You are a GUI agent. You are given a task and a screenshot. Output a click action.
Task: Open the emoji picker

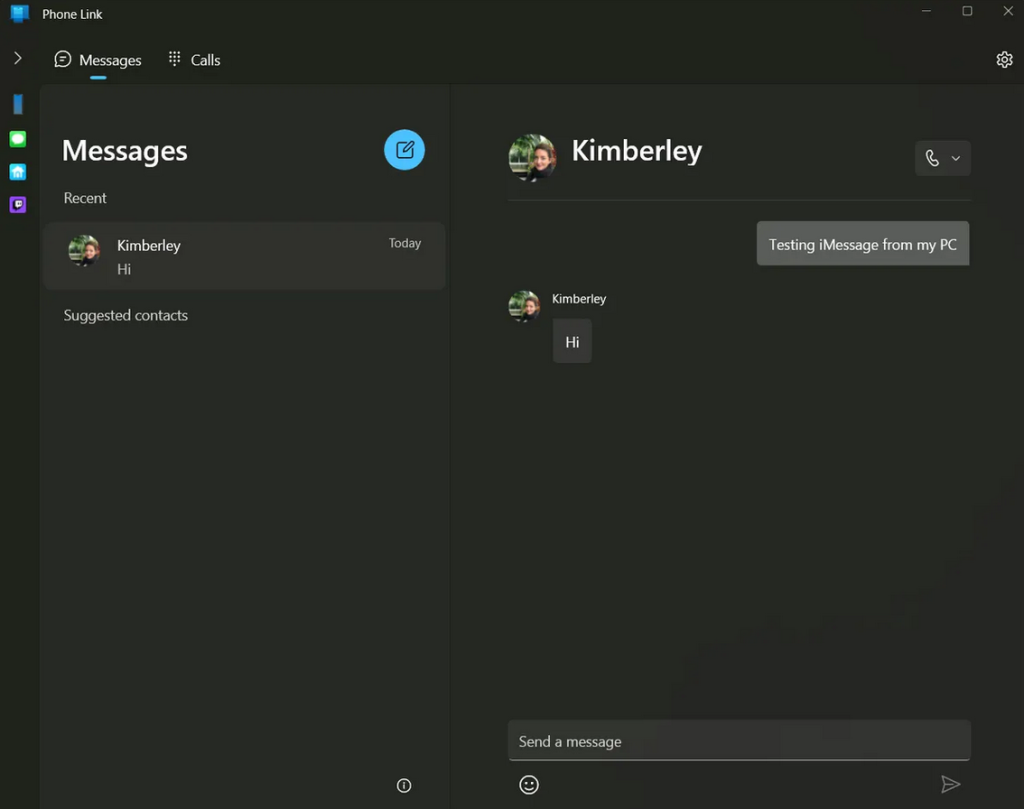point(529,785)
